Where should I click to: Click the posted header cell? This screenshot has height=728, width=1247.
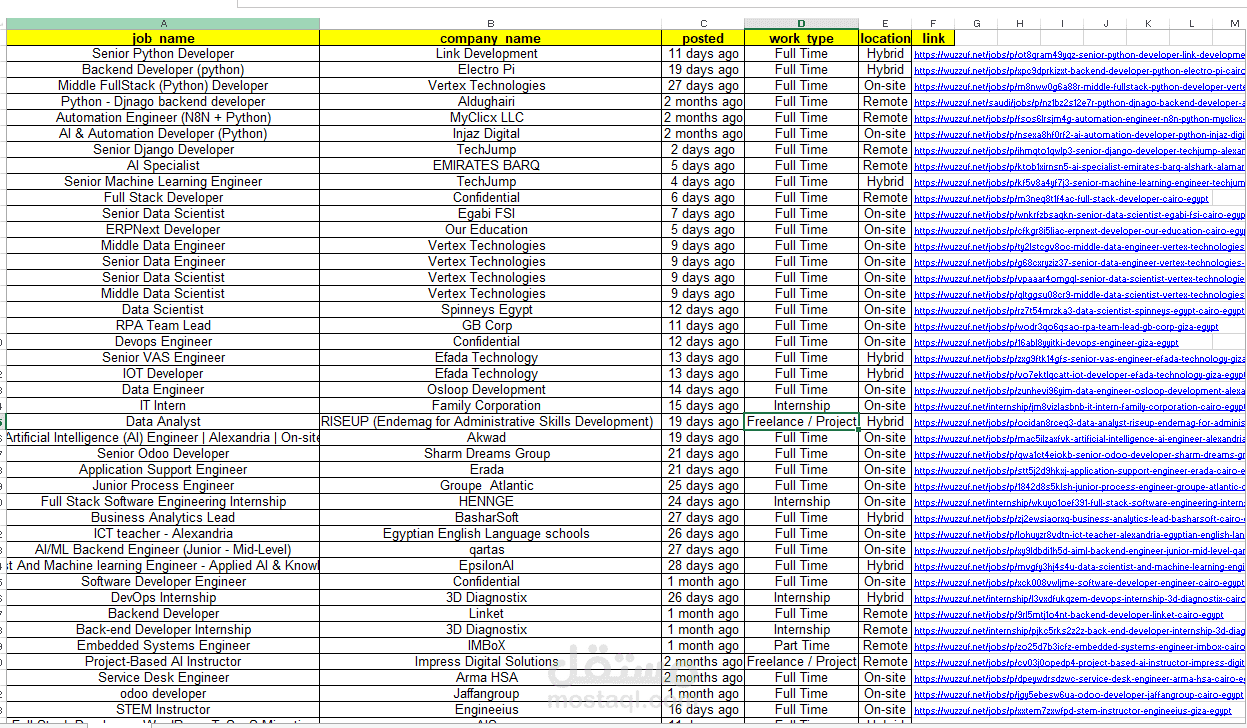[x=703, y=38]
